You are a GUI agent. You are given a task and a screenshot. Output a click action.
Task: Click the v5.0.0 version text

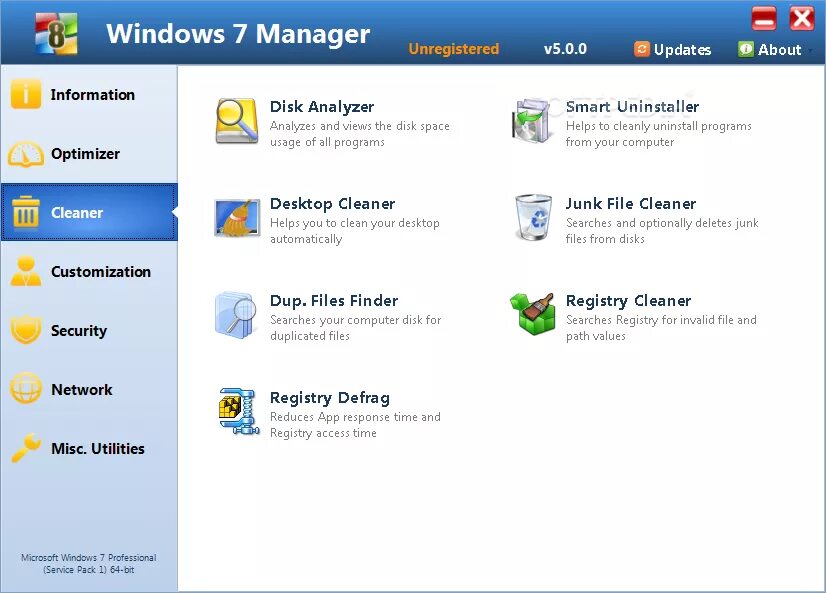(565, 49)
